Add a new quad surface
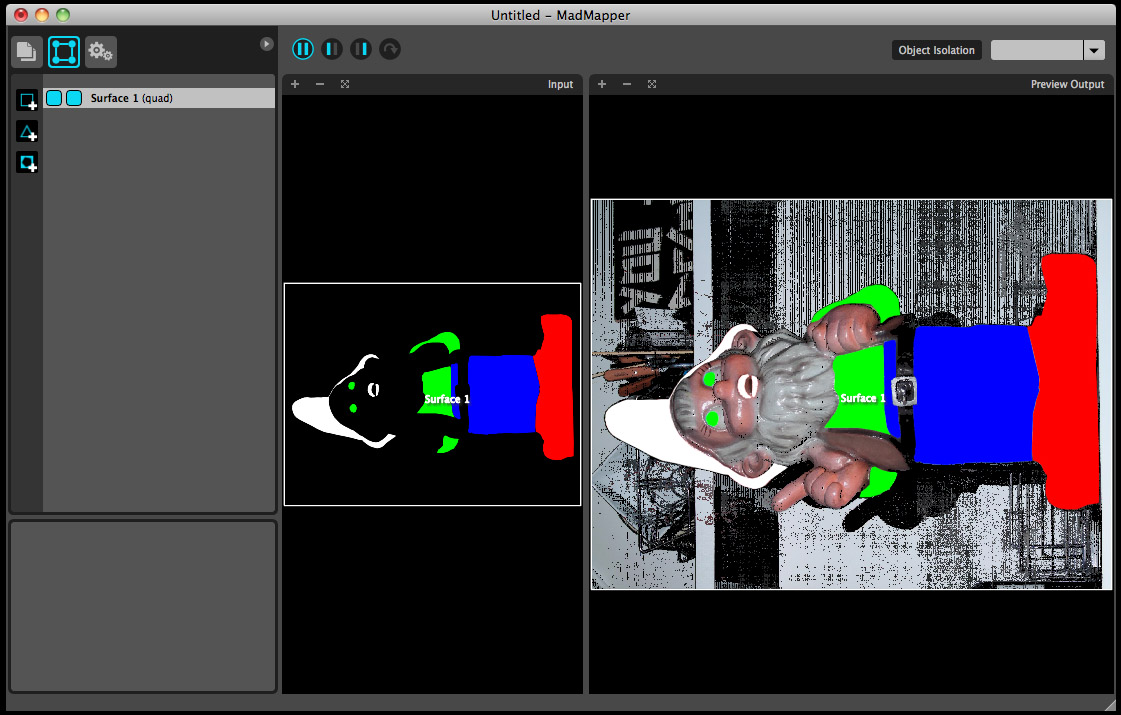 coord(27,101)
